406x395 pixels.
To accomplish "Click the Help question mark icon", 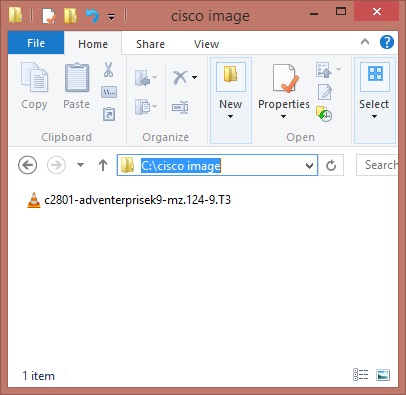I will click(387, 42).
